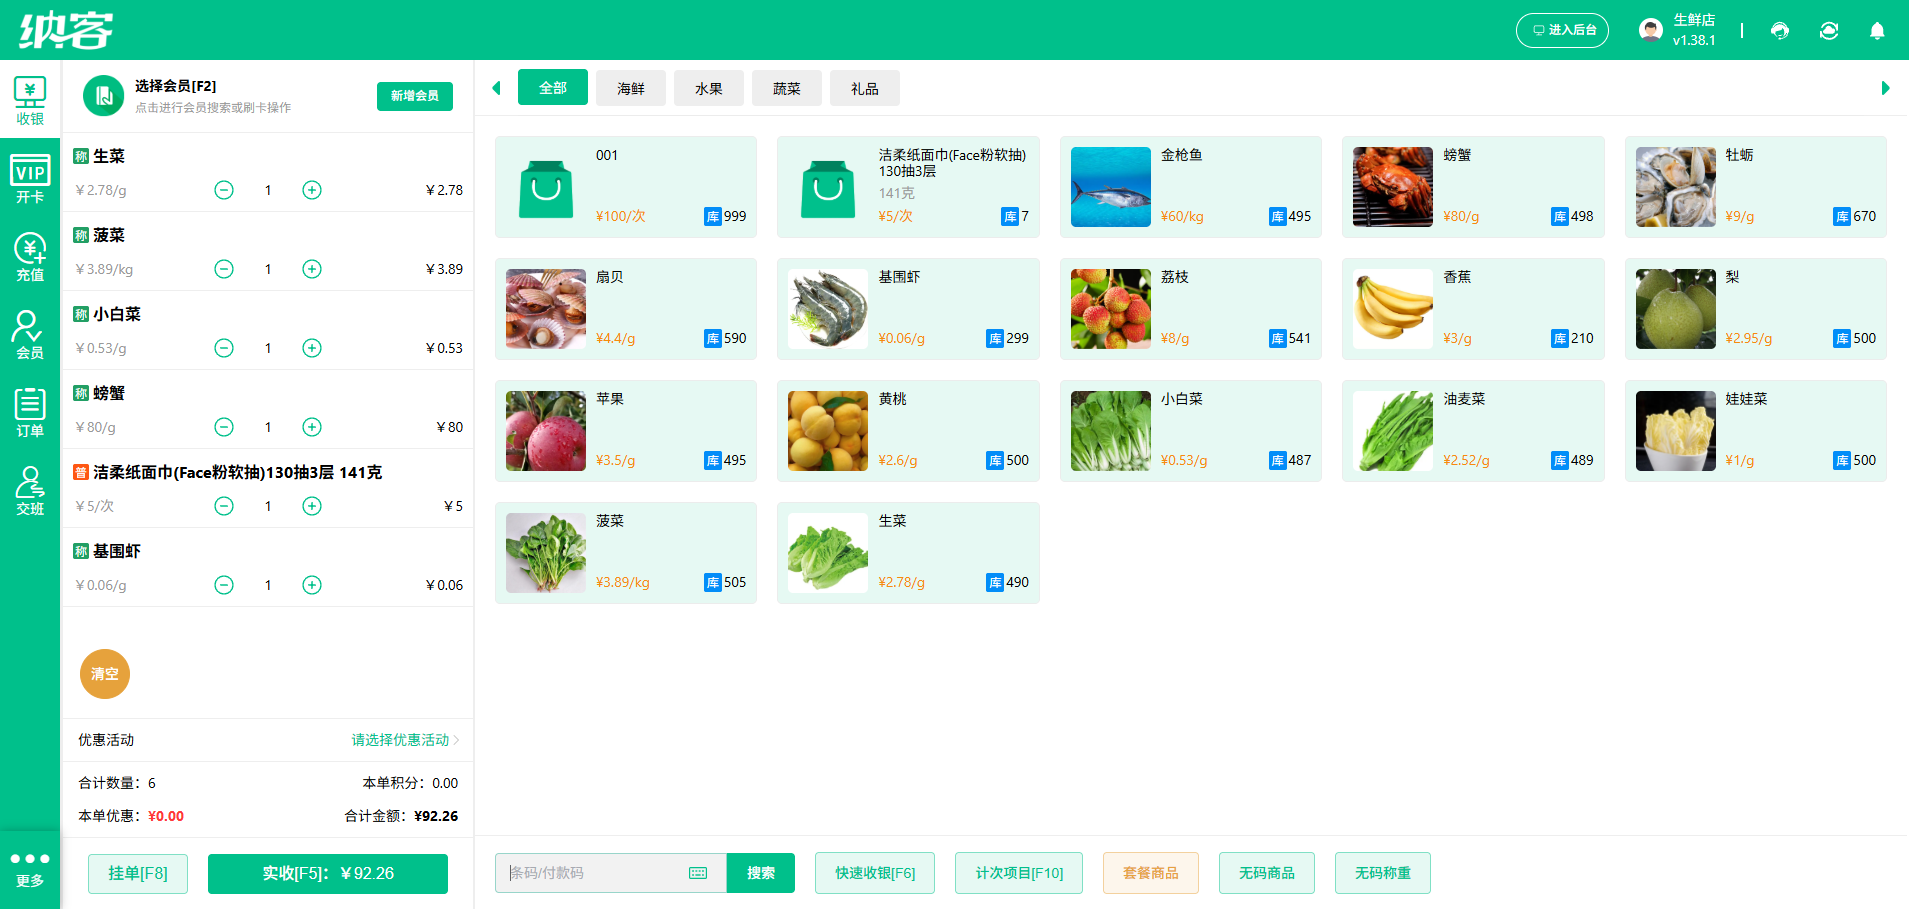
Task: Increase quantity of 生菜 in cart
Action: coord(312,190)
